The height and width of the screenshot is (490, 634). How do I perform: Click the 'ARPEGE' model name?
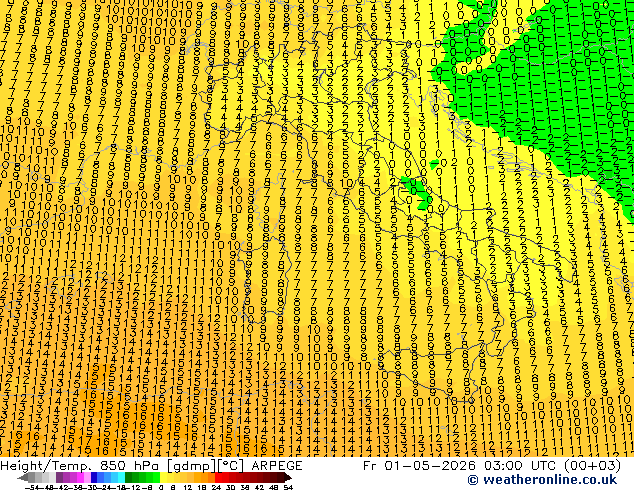277,466
